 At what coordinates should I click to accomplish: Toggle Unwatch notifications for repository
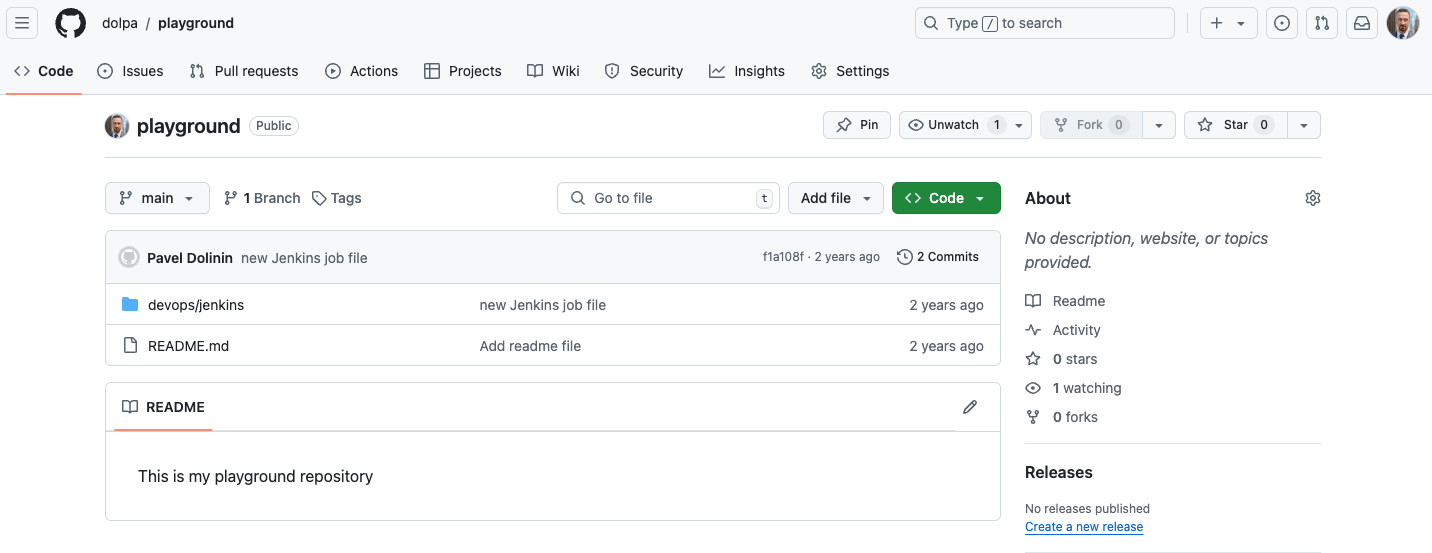point(953,125)
